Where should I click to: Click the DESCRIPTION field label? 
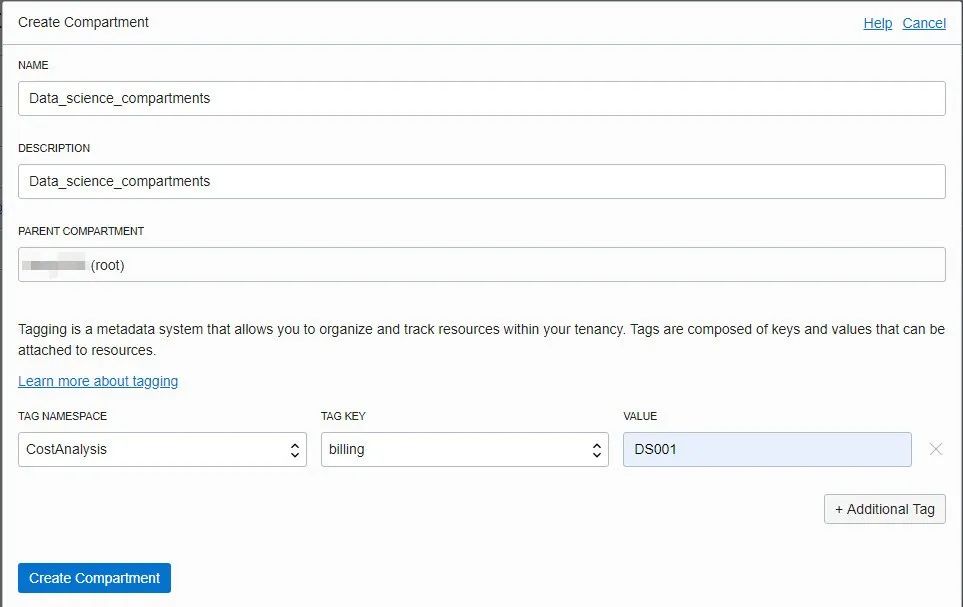pos(54,148)
